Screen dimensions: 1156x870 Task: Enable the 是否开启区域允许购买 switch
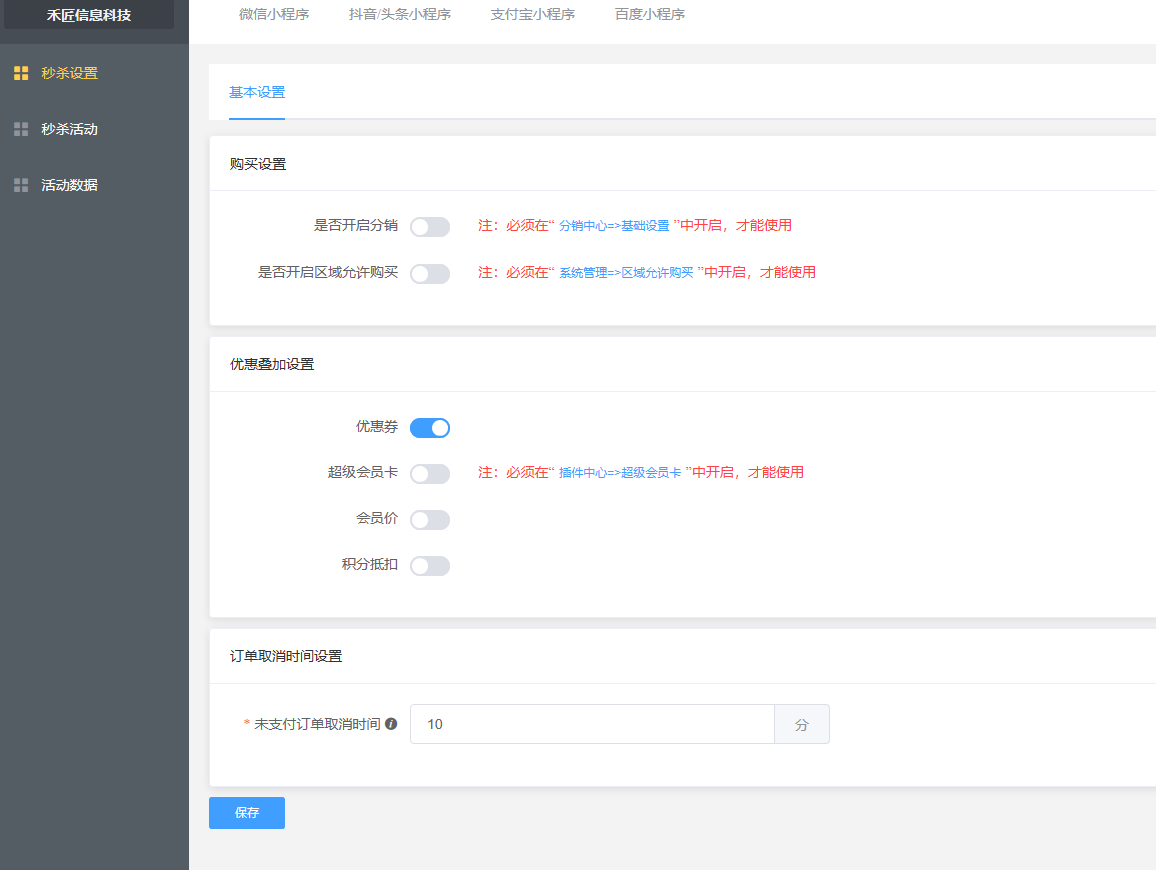click(x=430, y=274)
